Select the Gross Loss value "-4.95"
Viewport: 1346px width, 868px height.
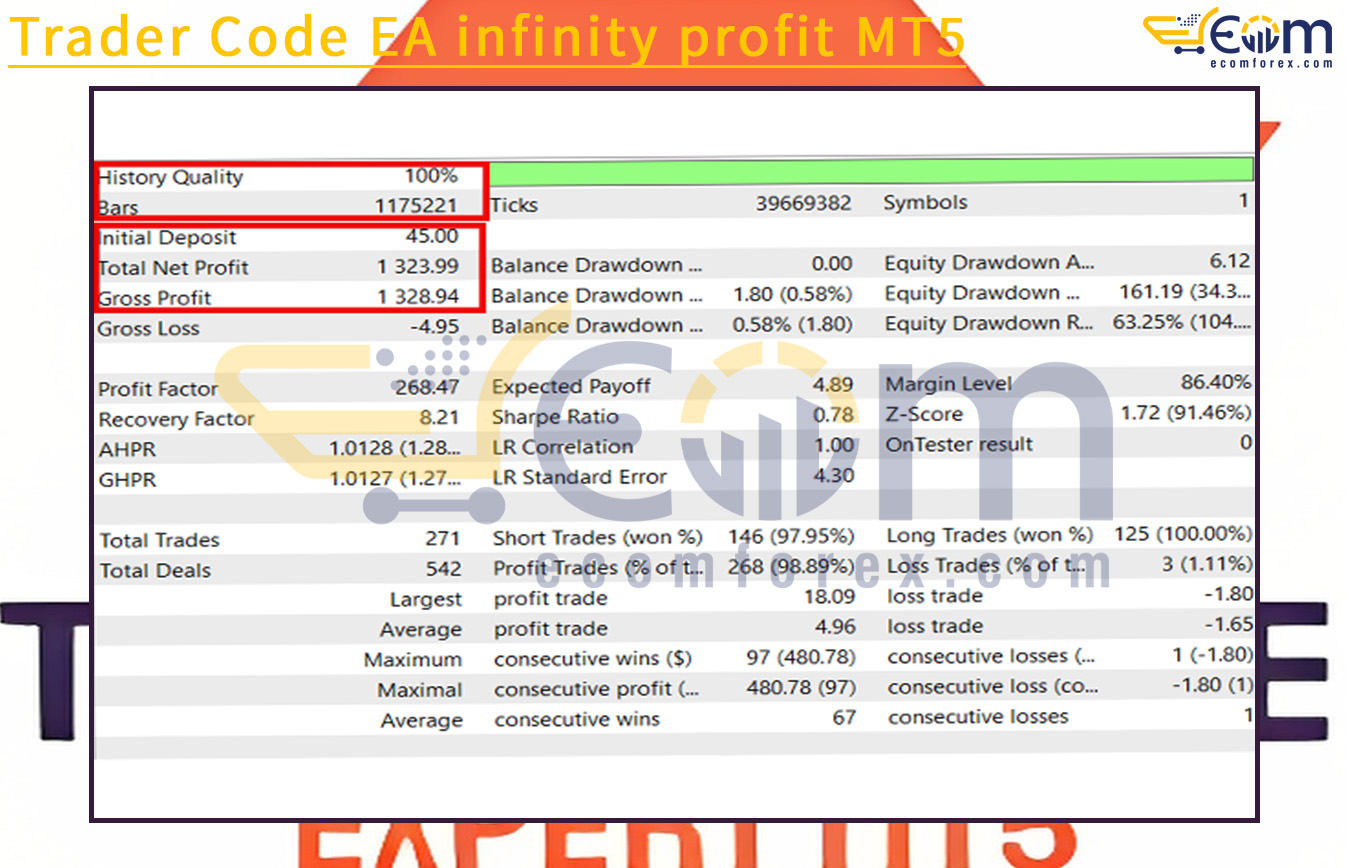[434, 327]
